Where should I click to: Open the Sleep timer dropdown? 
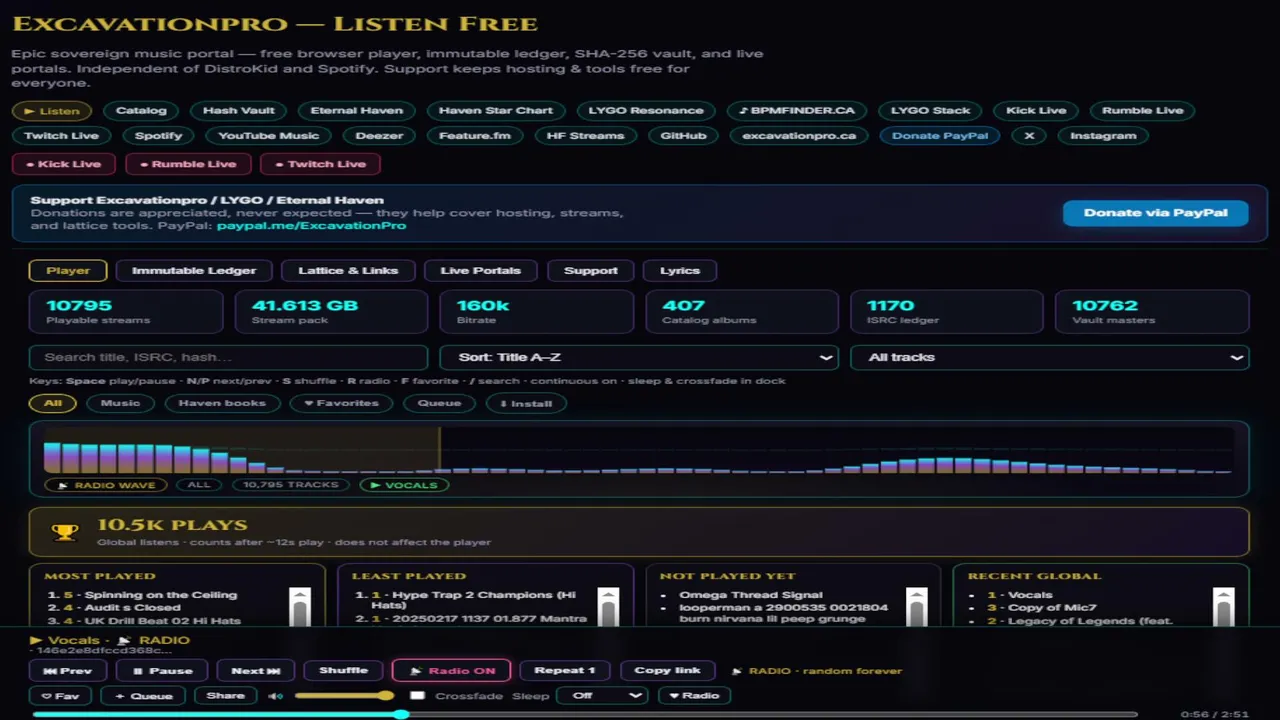tap(602, 695)
